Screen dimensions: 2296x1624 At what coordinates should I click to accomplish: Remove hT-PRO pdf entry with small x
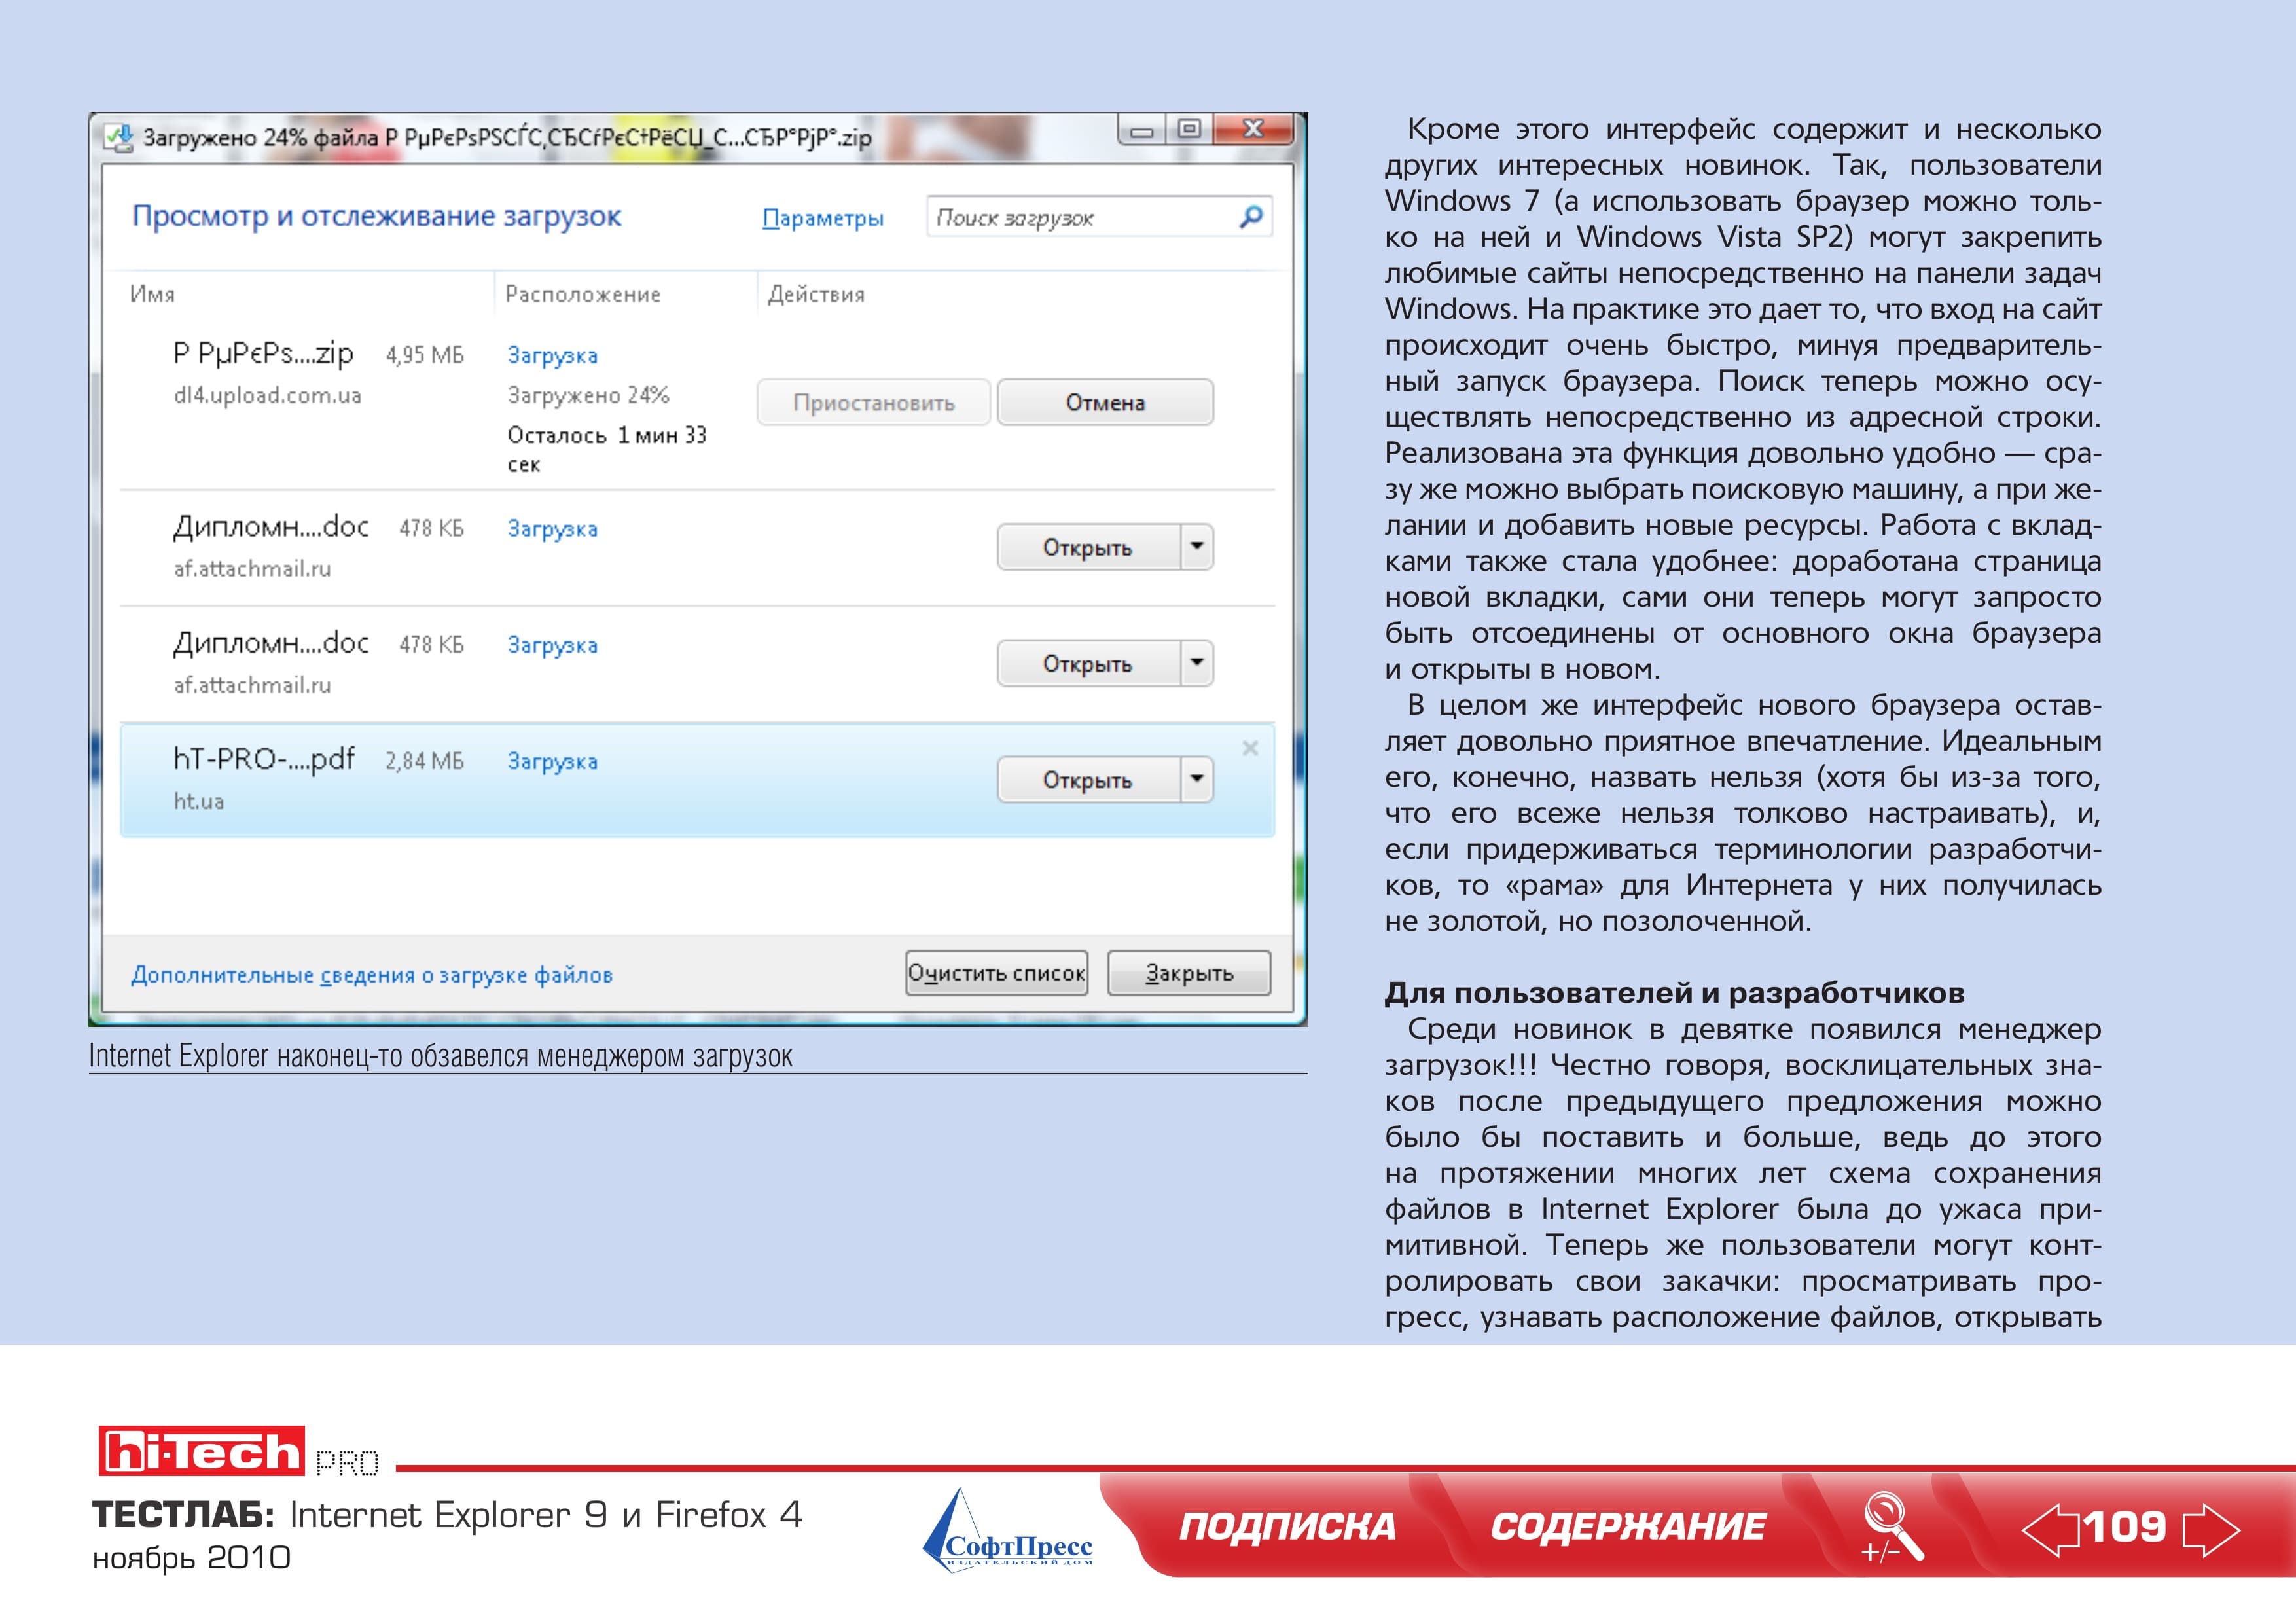(1250, 748)
